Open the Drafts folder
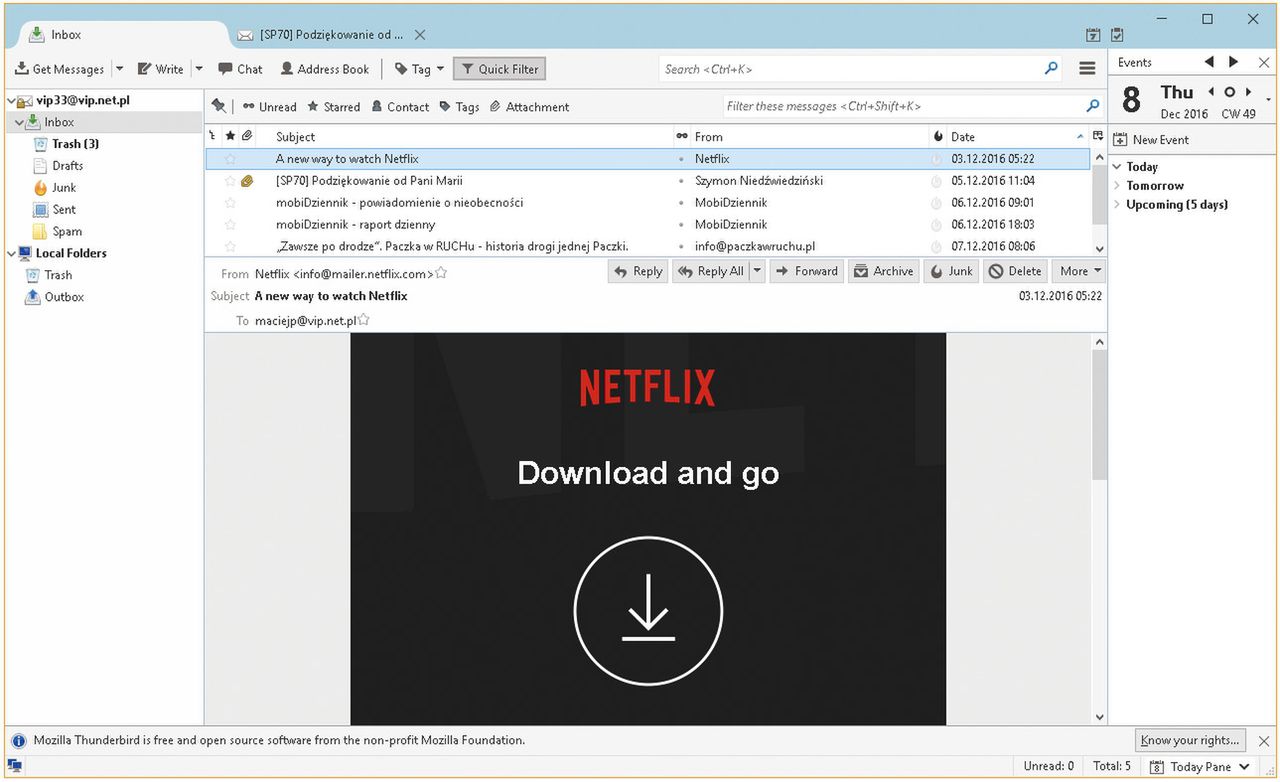 coord(67,166)
